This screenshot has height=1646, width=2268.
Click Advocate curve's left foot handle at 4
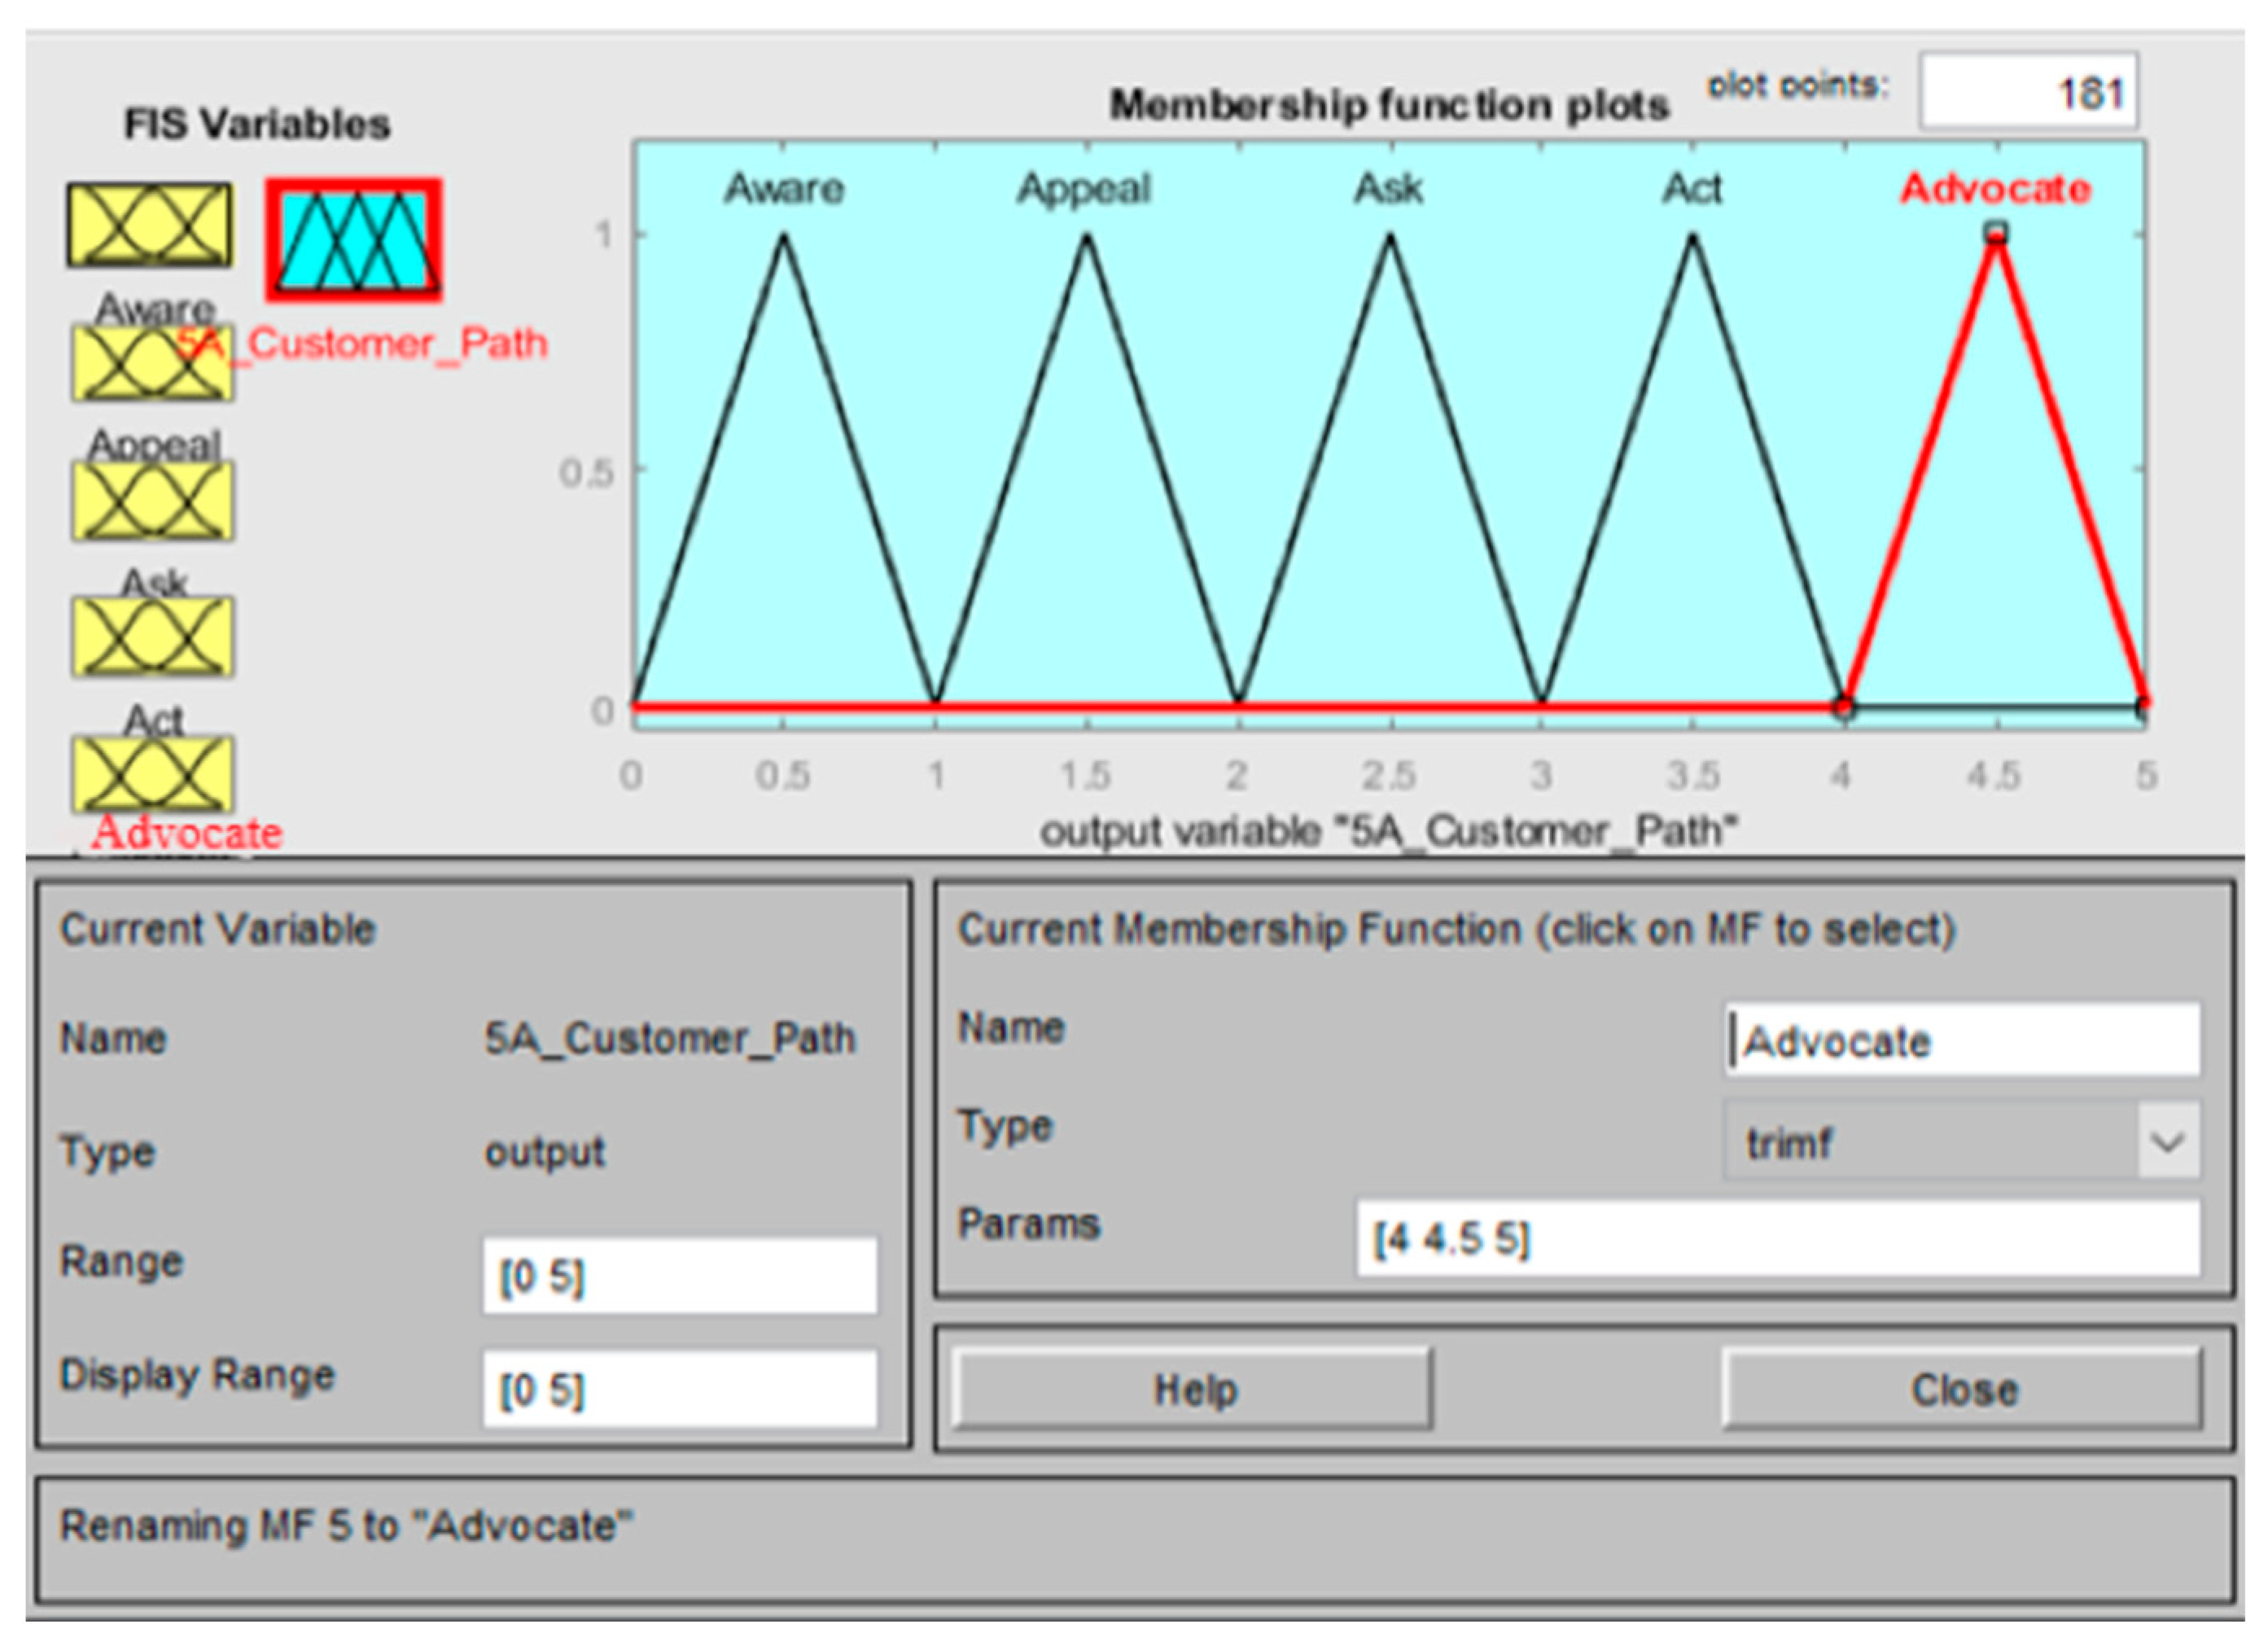pos(1844,707)
